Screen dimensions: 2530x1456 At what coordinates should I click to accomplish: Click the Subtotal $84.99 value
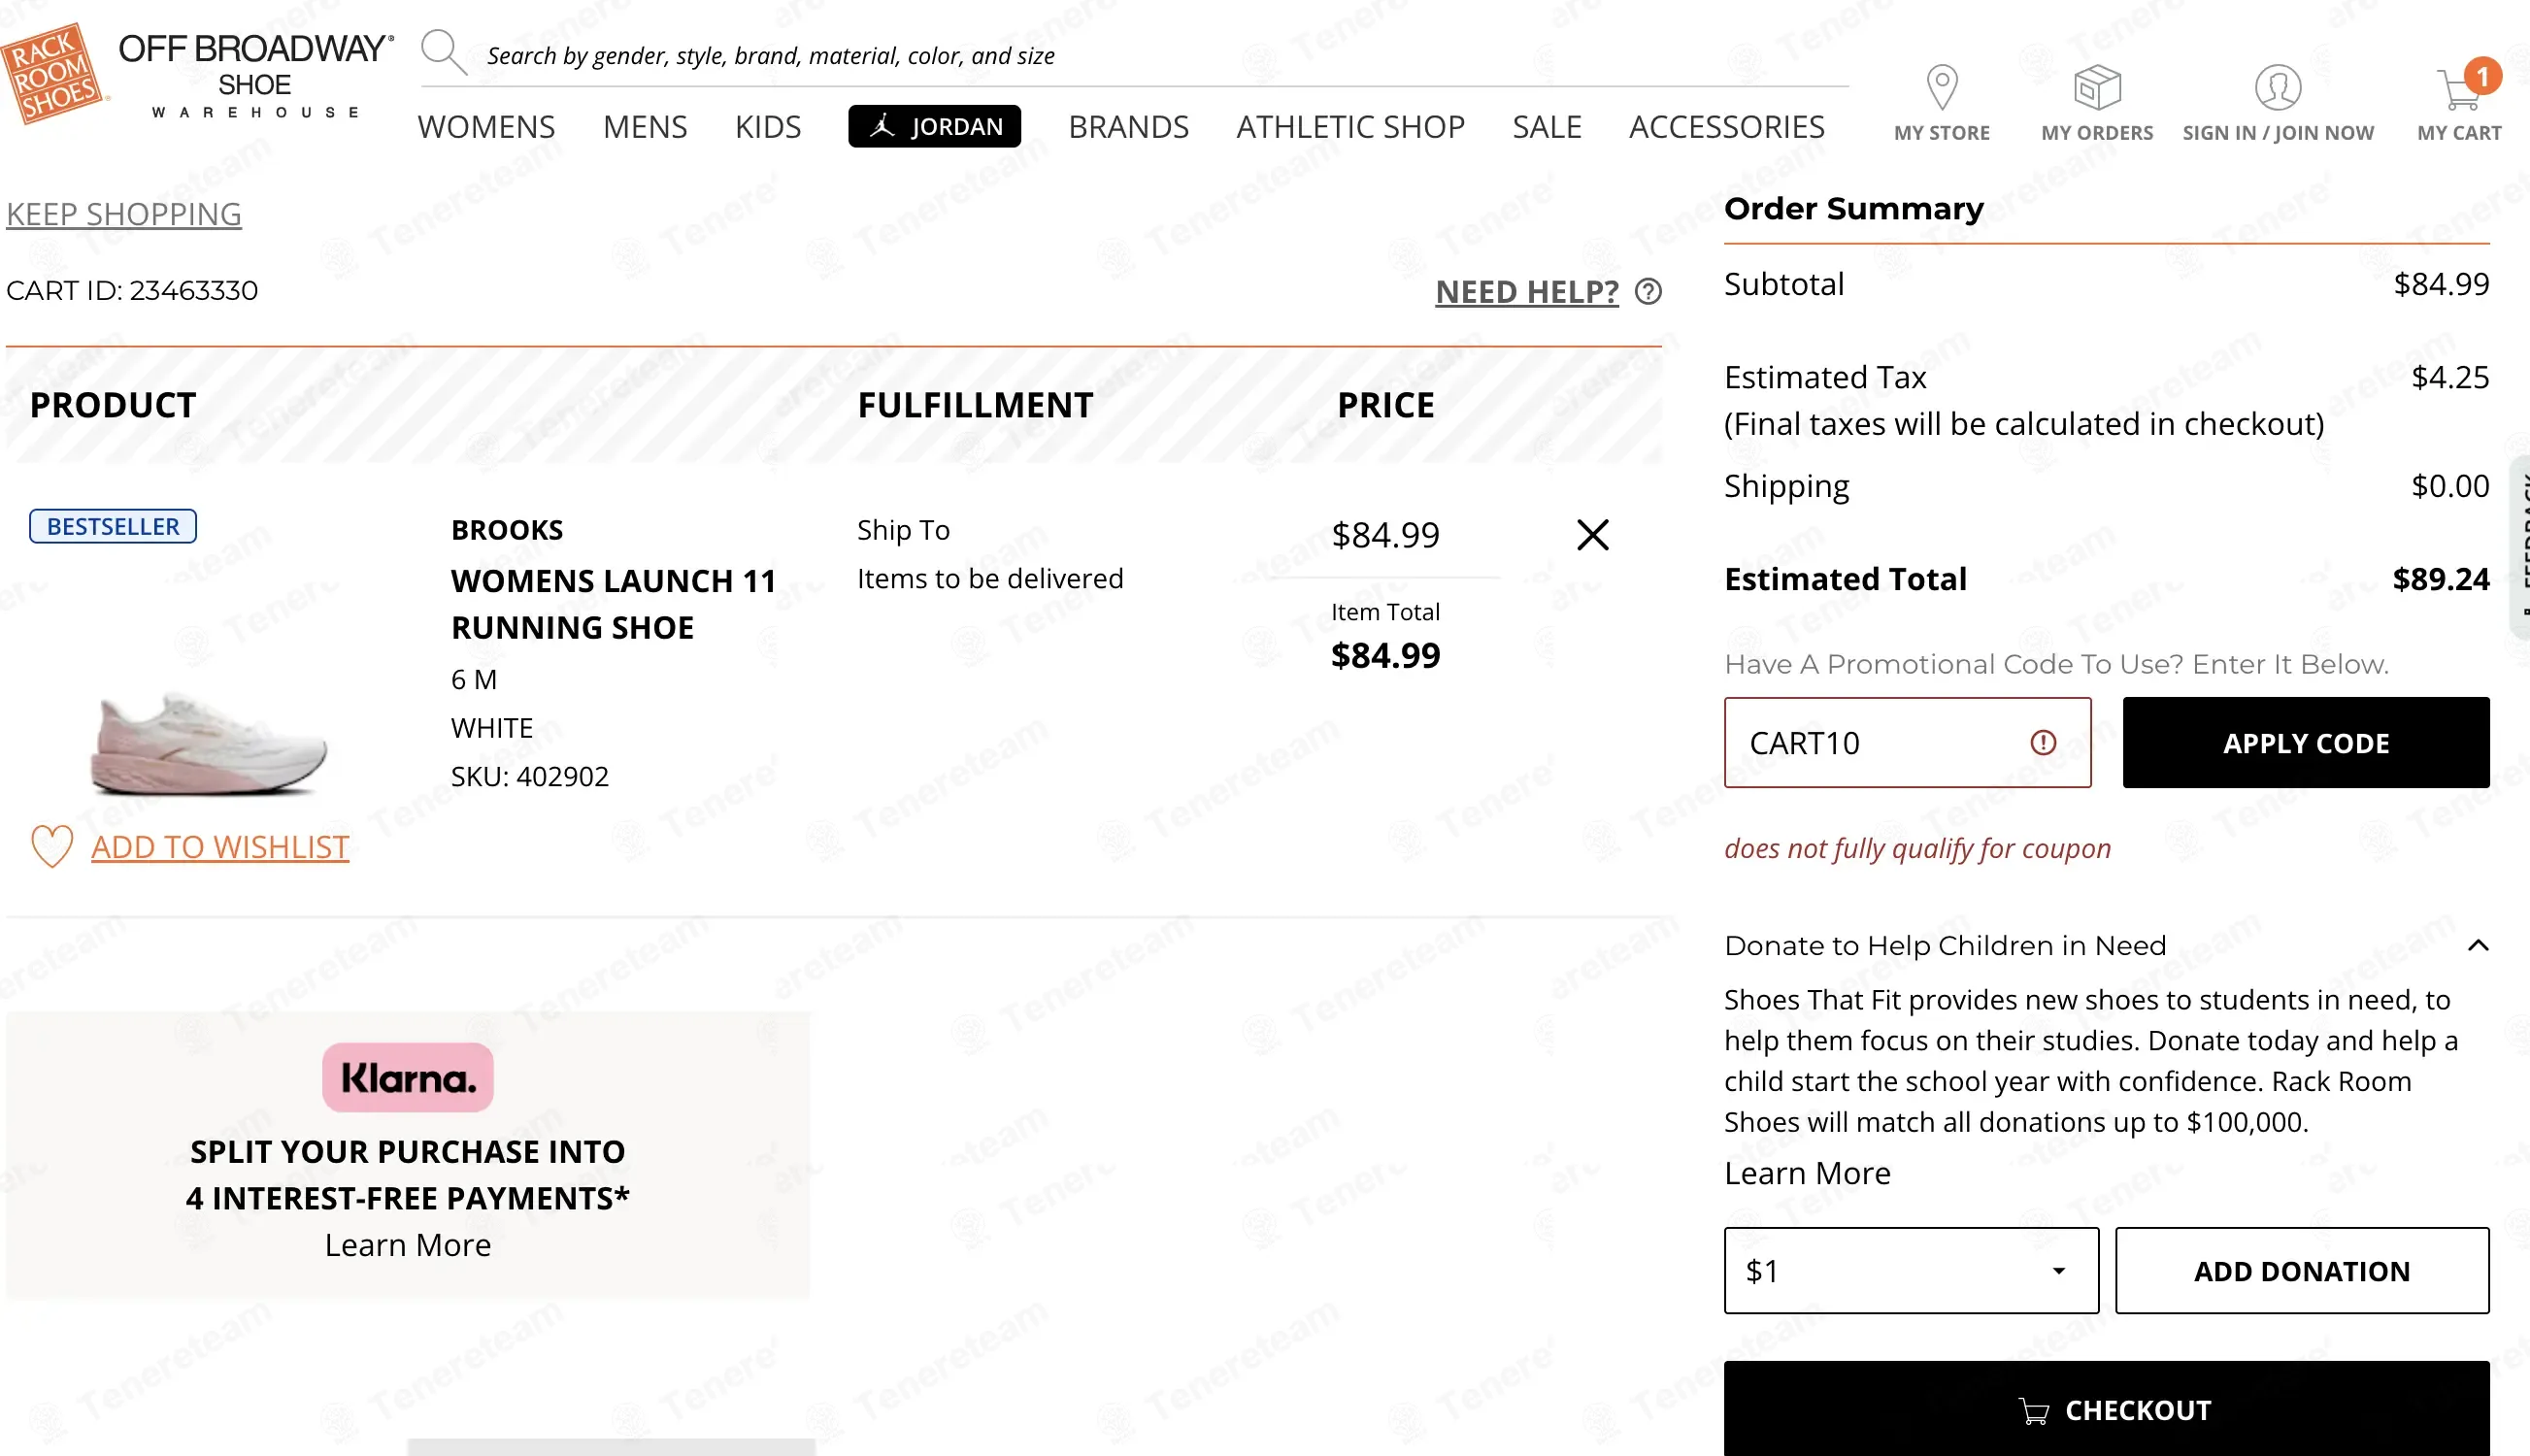coord(2440,284)
